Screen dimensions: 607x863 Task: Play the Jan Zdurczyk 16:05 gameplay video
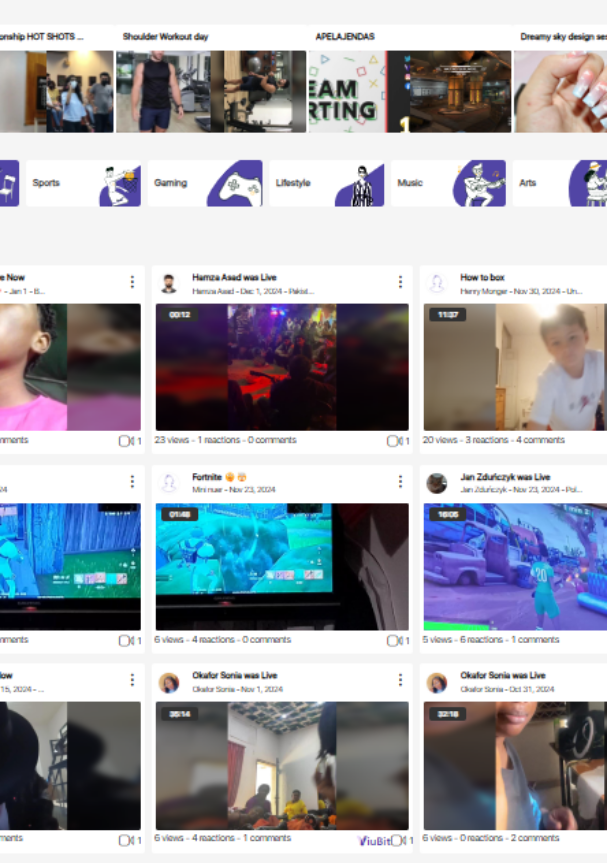(515, 567)
